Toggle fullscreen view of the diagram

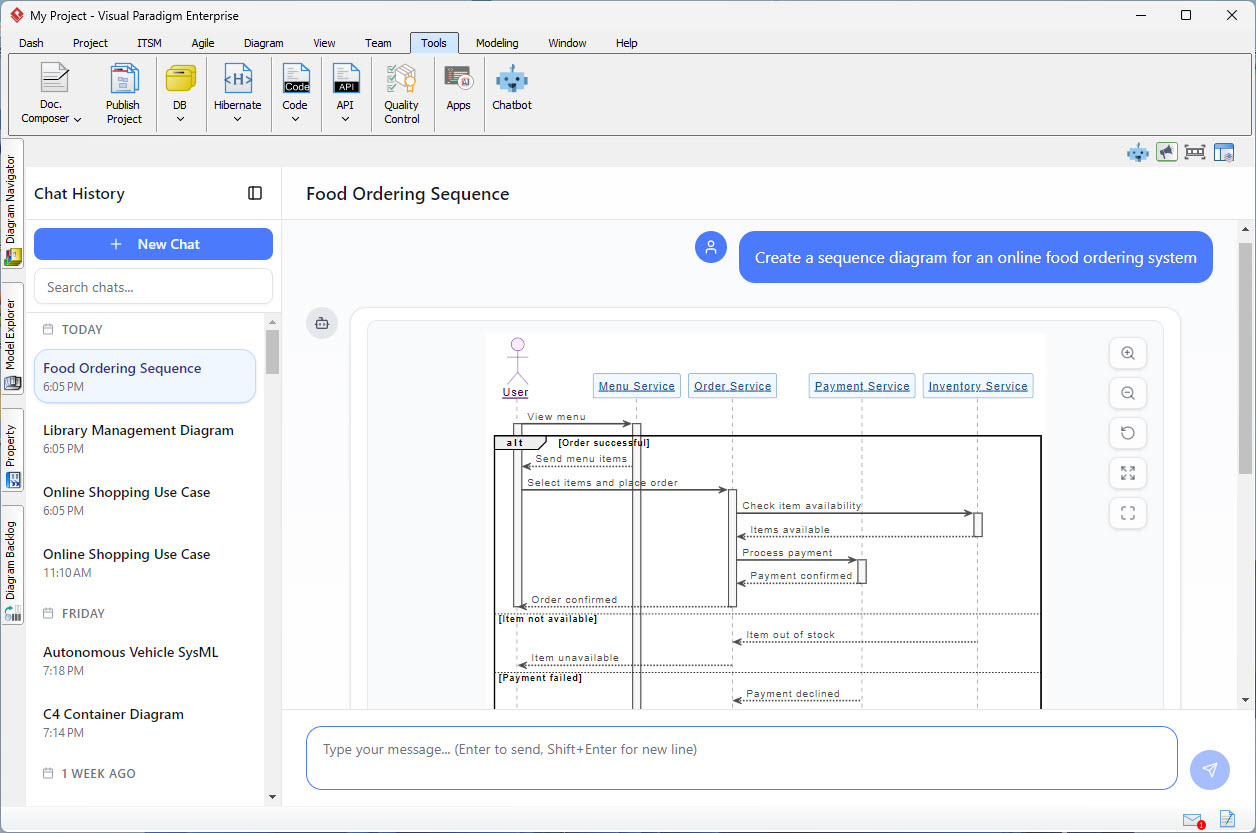(1128, 473)
